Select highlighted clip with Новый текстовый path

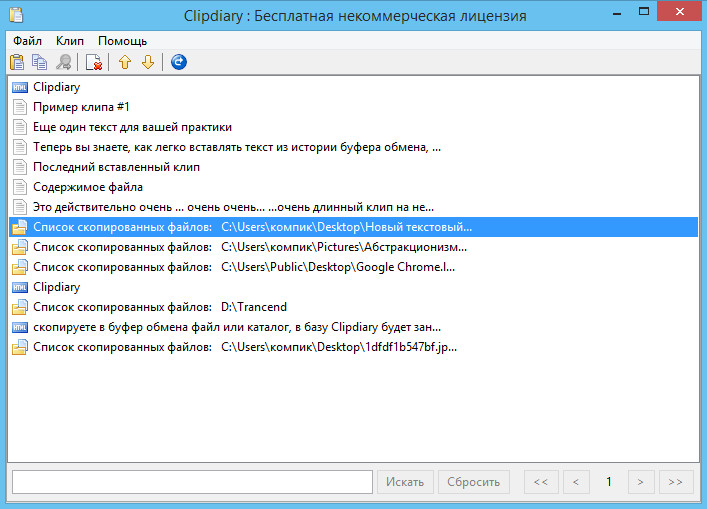point(354,227)
